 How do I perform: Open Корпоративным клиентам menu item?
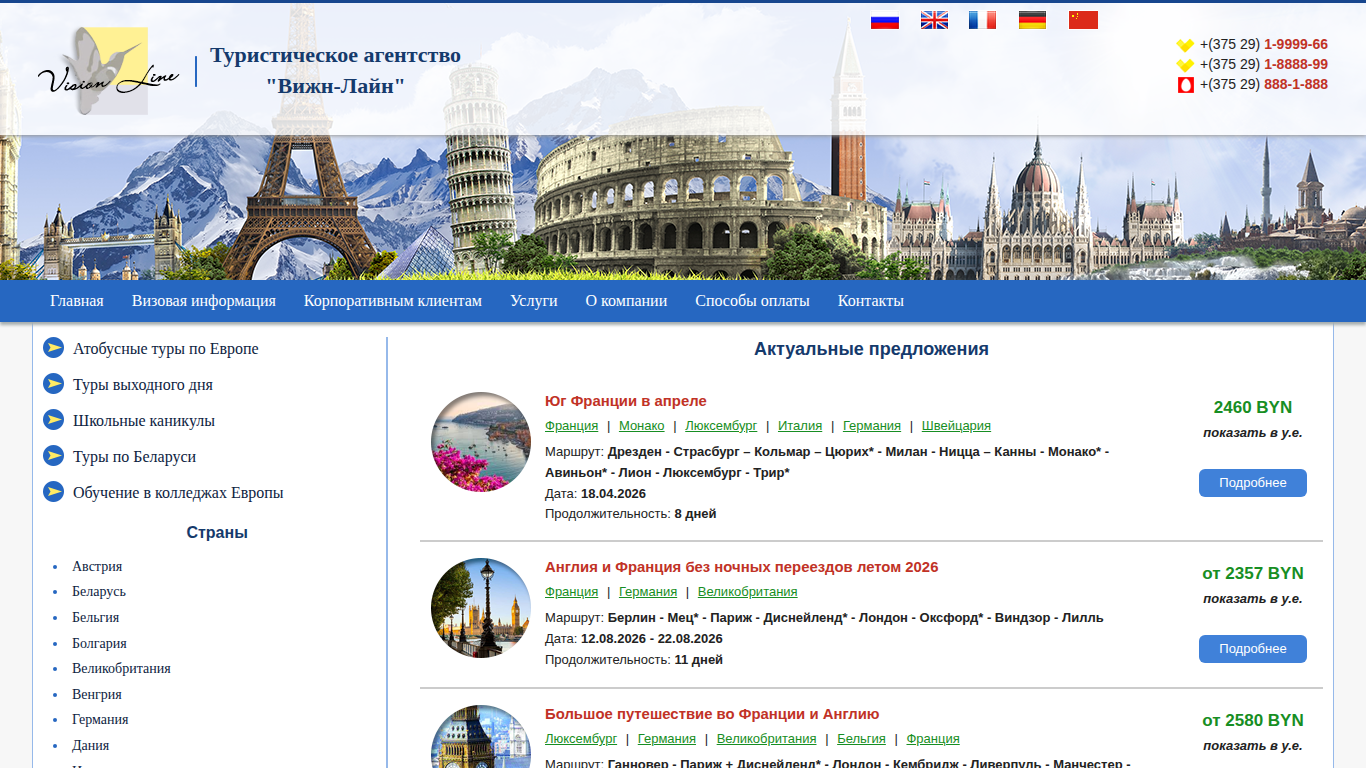tap(393, 301)
